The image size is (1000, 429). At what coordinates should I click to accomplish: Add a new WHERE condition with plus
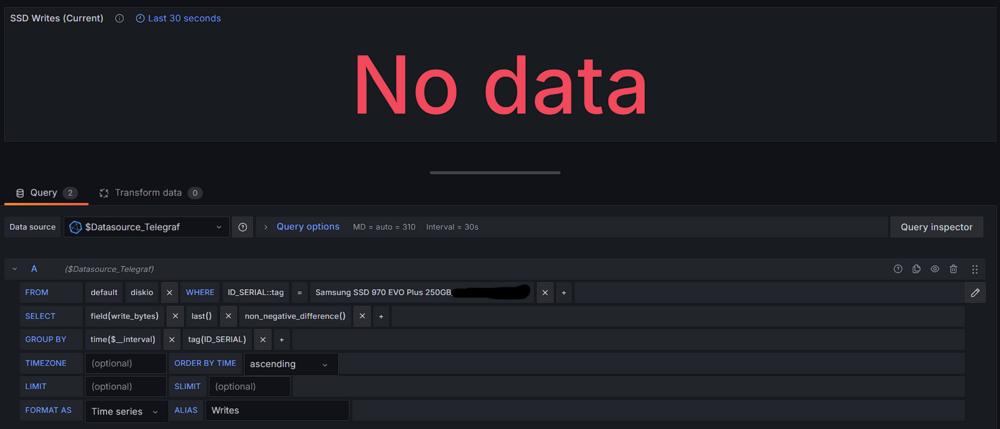[563, 293]
